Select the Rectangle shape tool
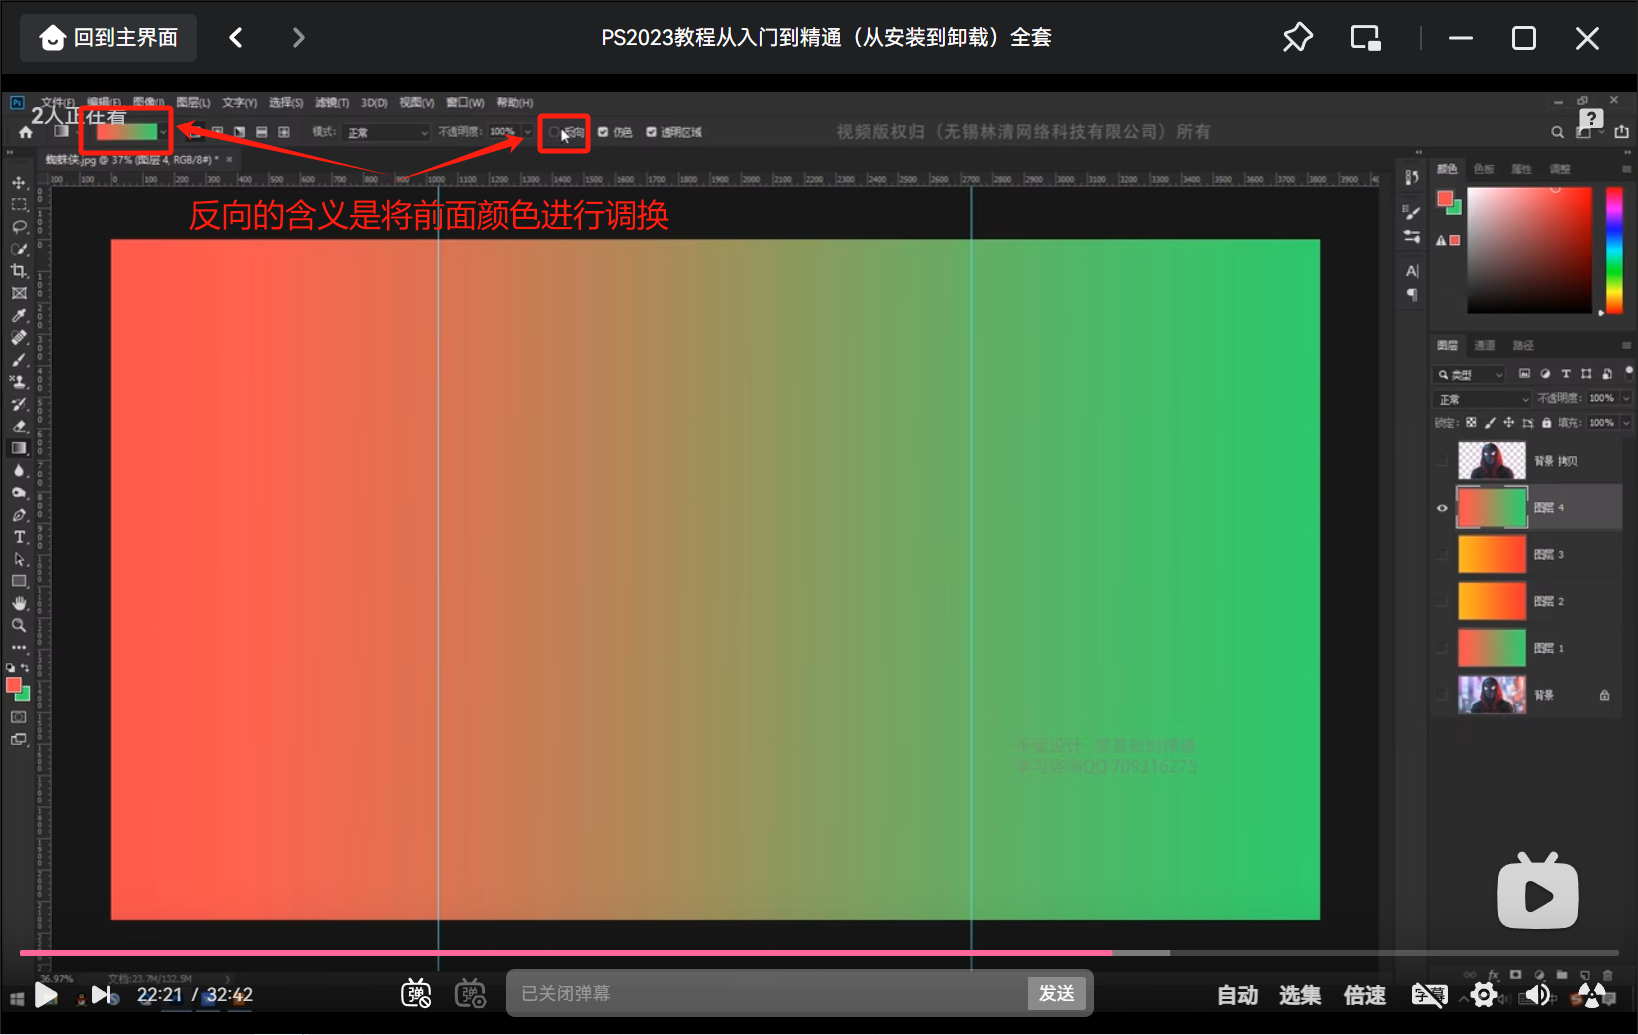Screen dimensions: 1638x1035 (19, 581)
